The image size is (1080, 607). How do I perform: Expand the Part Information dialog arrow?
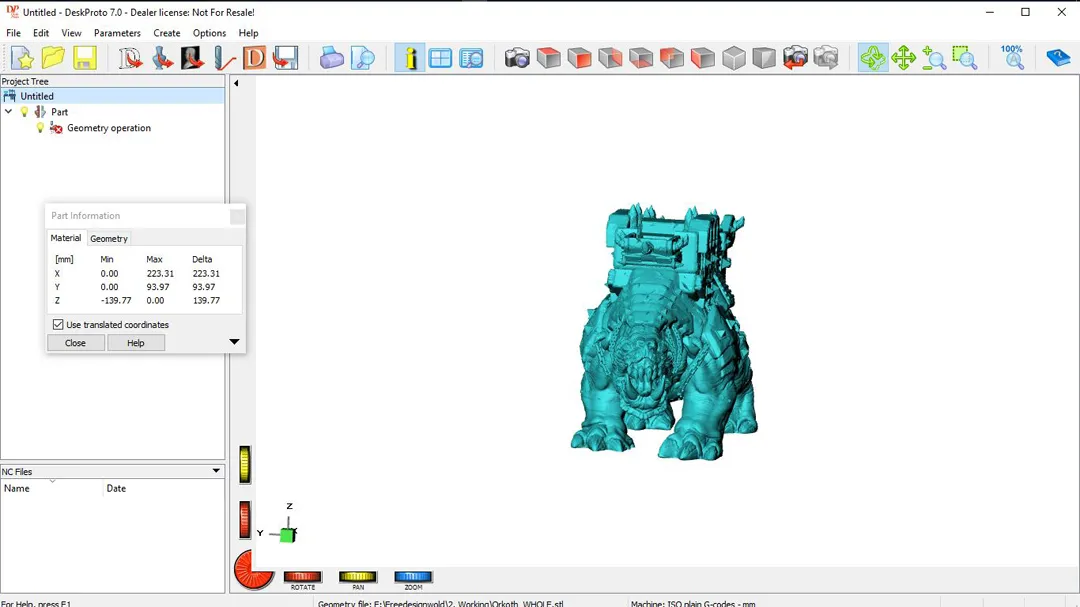tap(234, 342)
